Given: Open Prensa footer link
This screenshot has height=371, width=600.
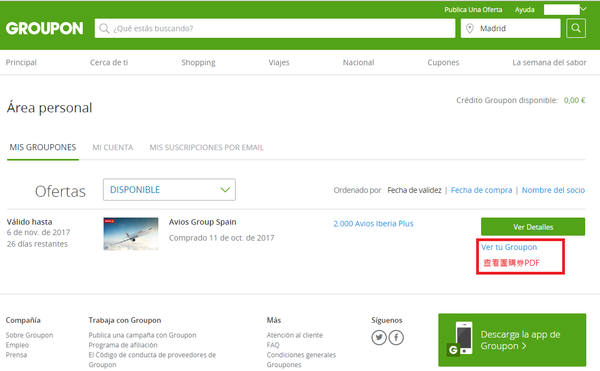Looking at the screenshot, I should (x=16, y=355).
